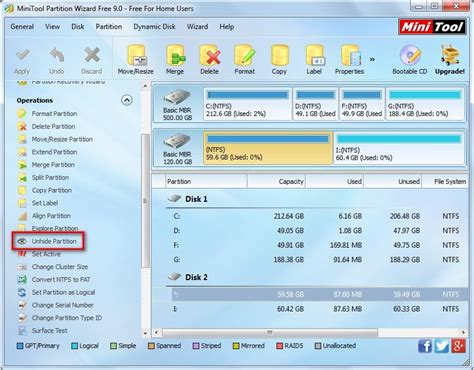The image size is (474, 370).
Task: Click Set Active operation
Action: click(x=46, y=254)
